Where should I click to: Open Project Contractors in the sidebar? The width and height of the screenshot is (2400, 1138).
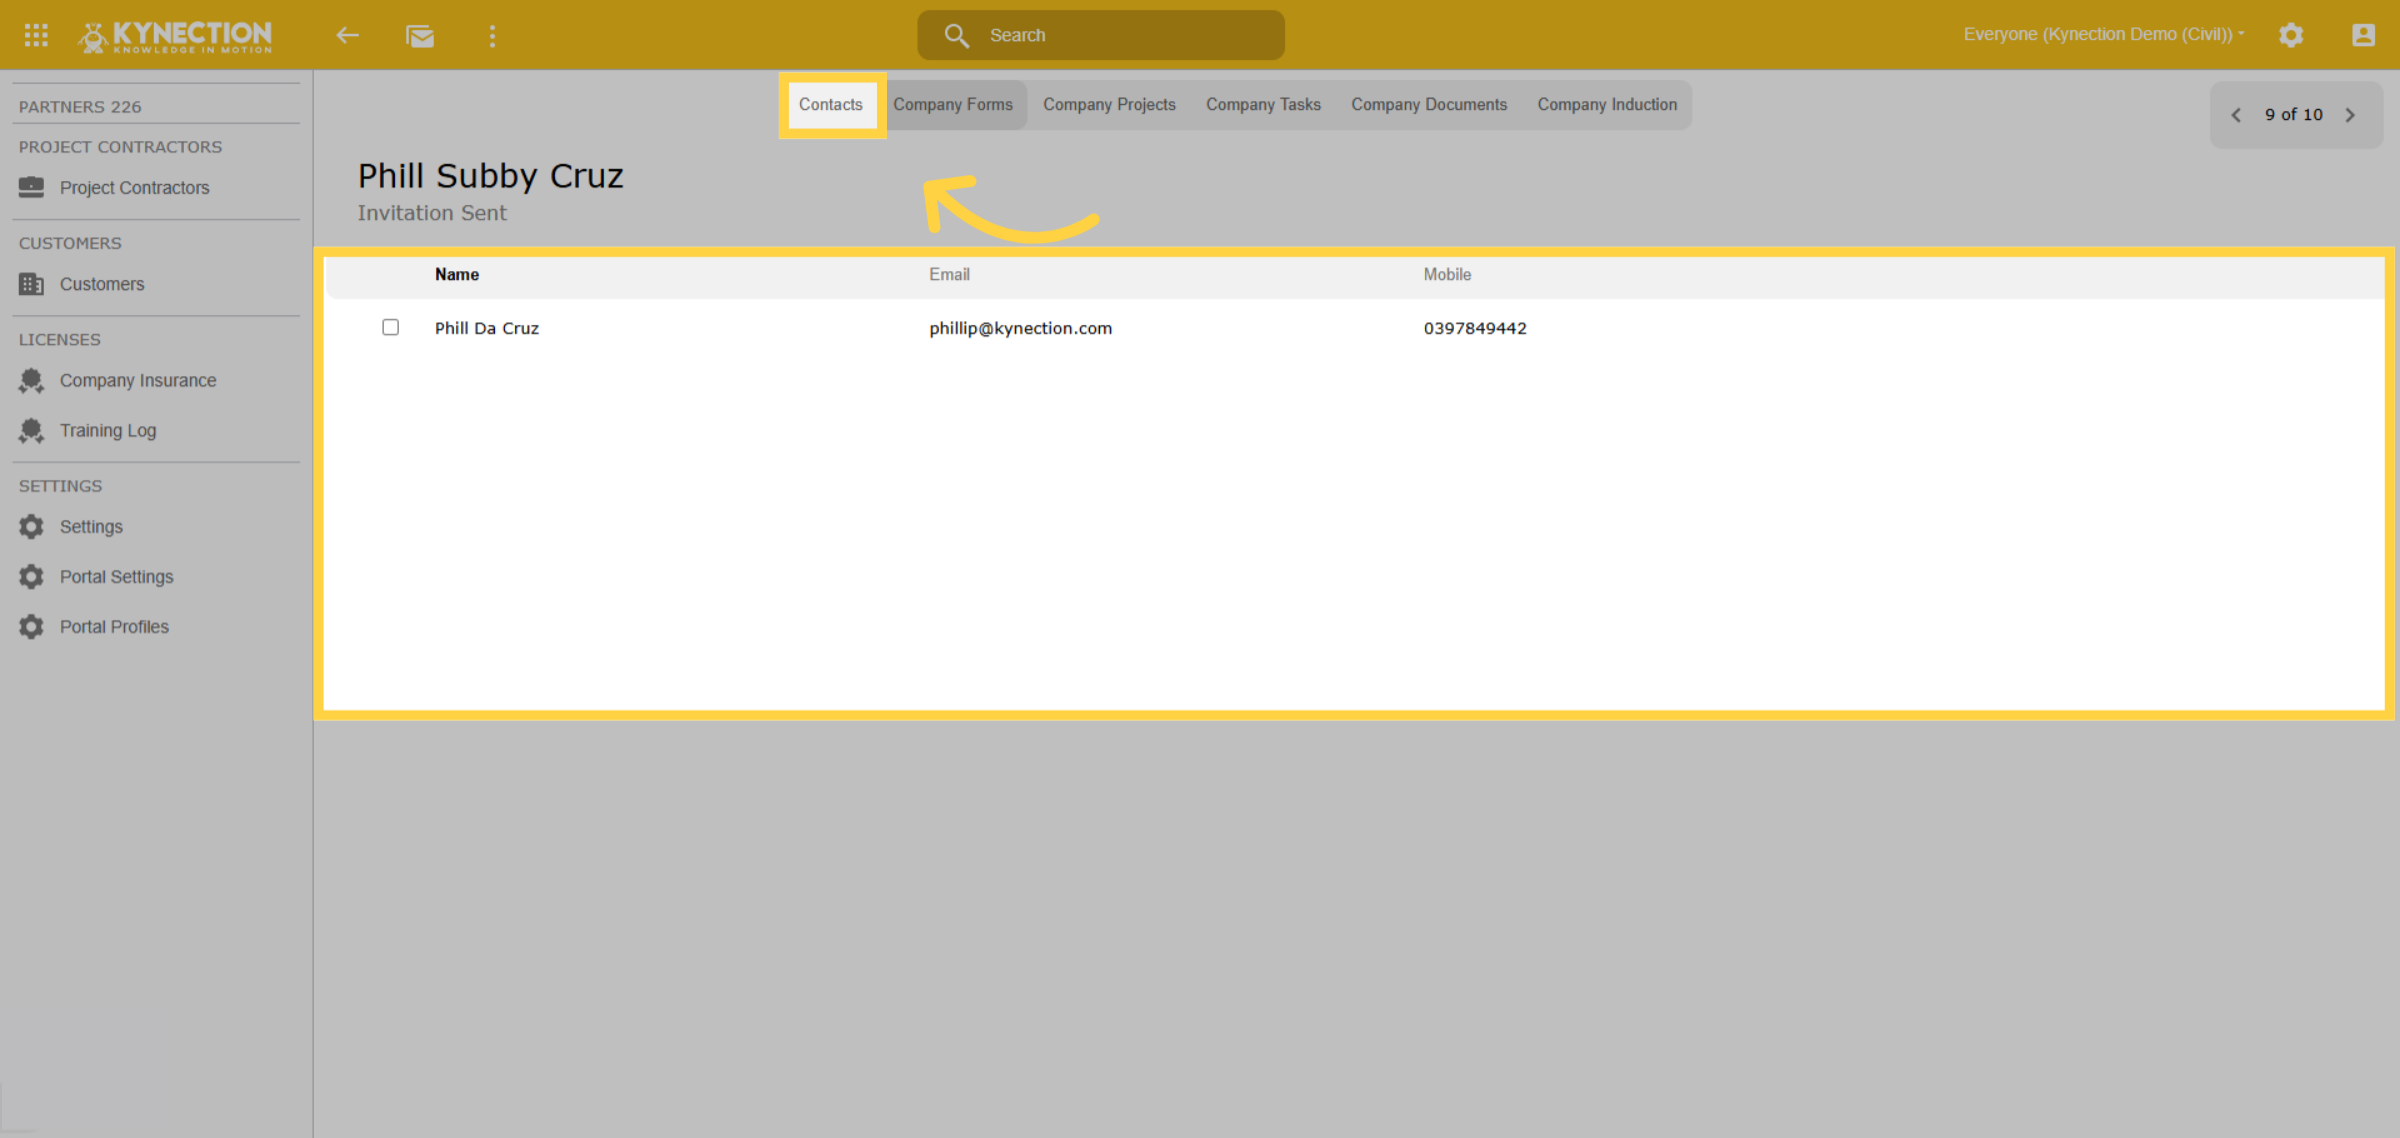(135, 187)
